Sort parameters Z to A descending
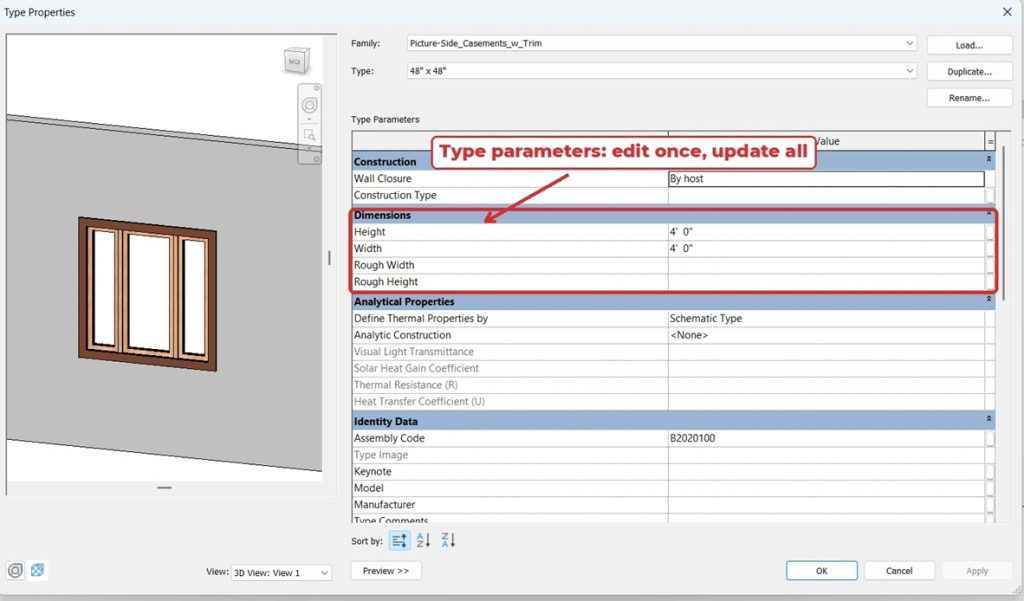The image size is (1024, 601). coord(448,540)
